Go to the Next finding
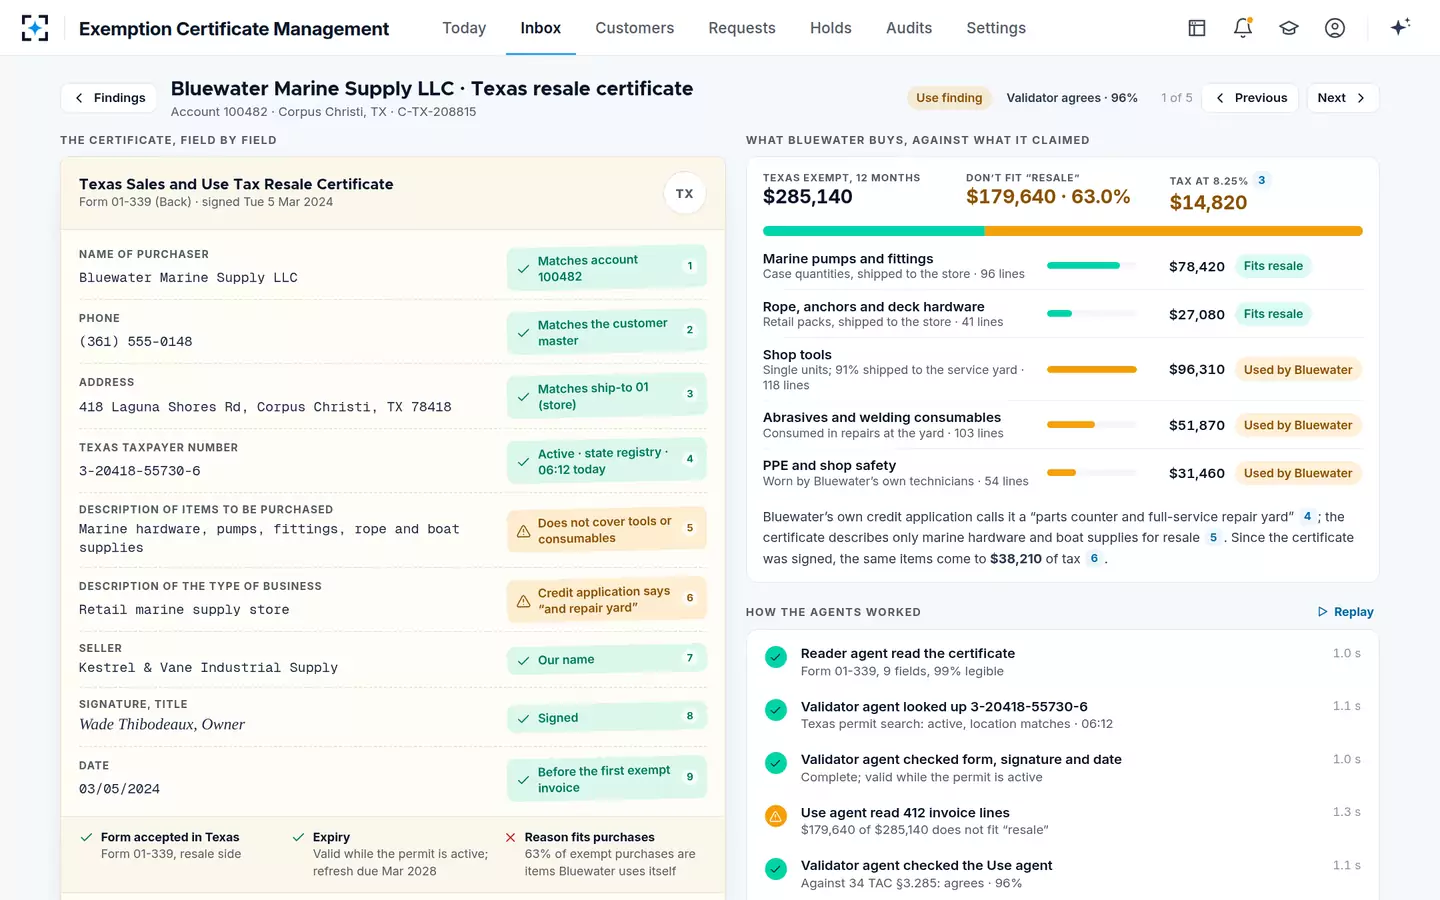Screen dimensions: 1440x900 pos(1342,98)
